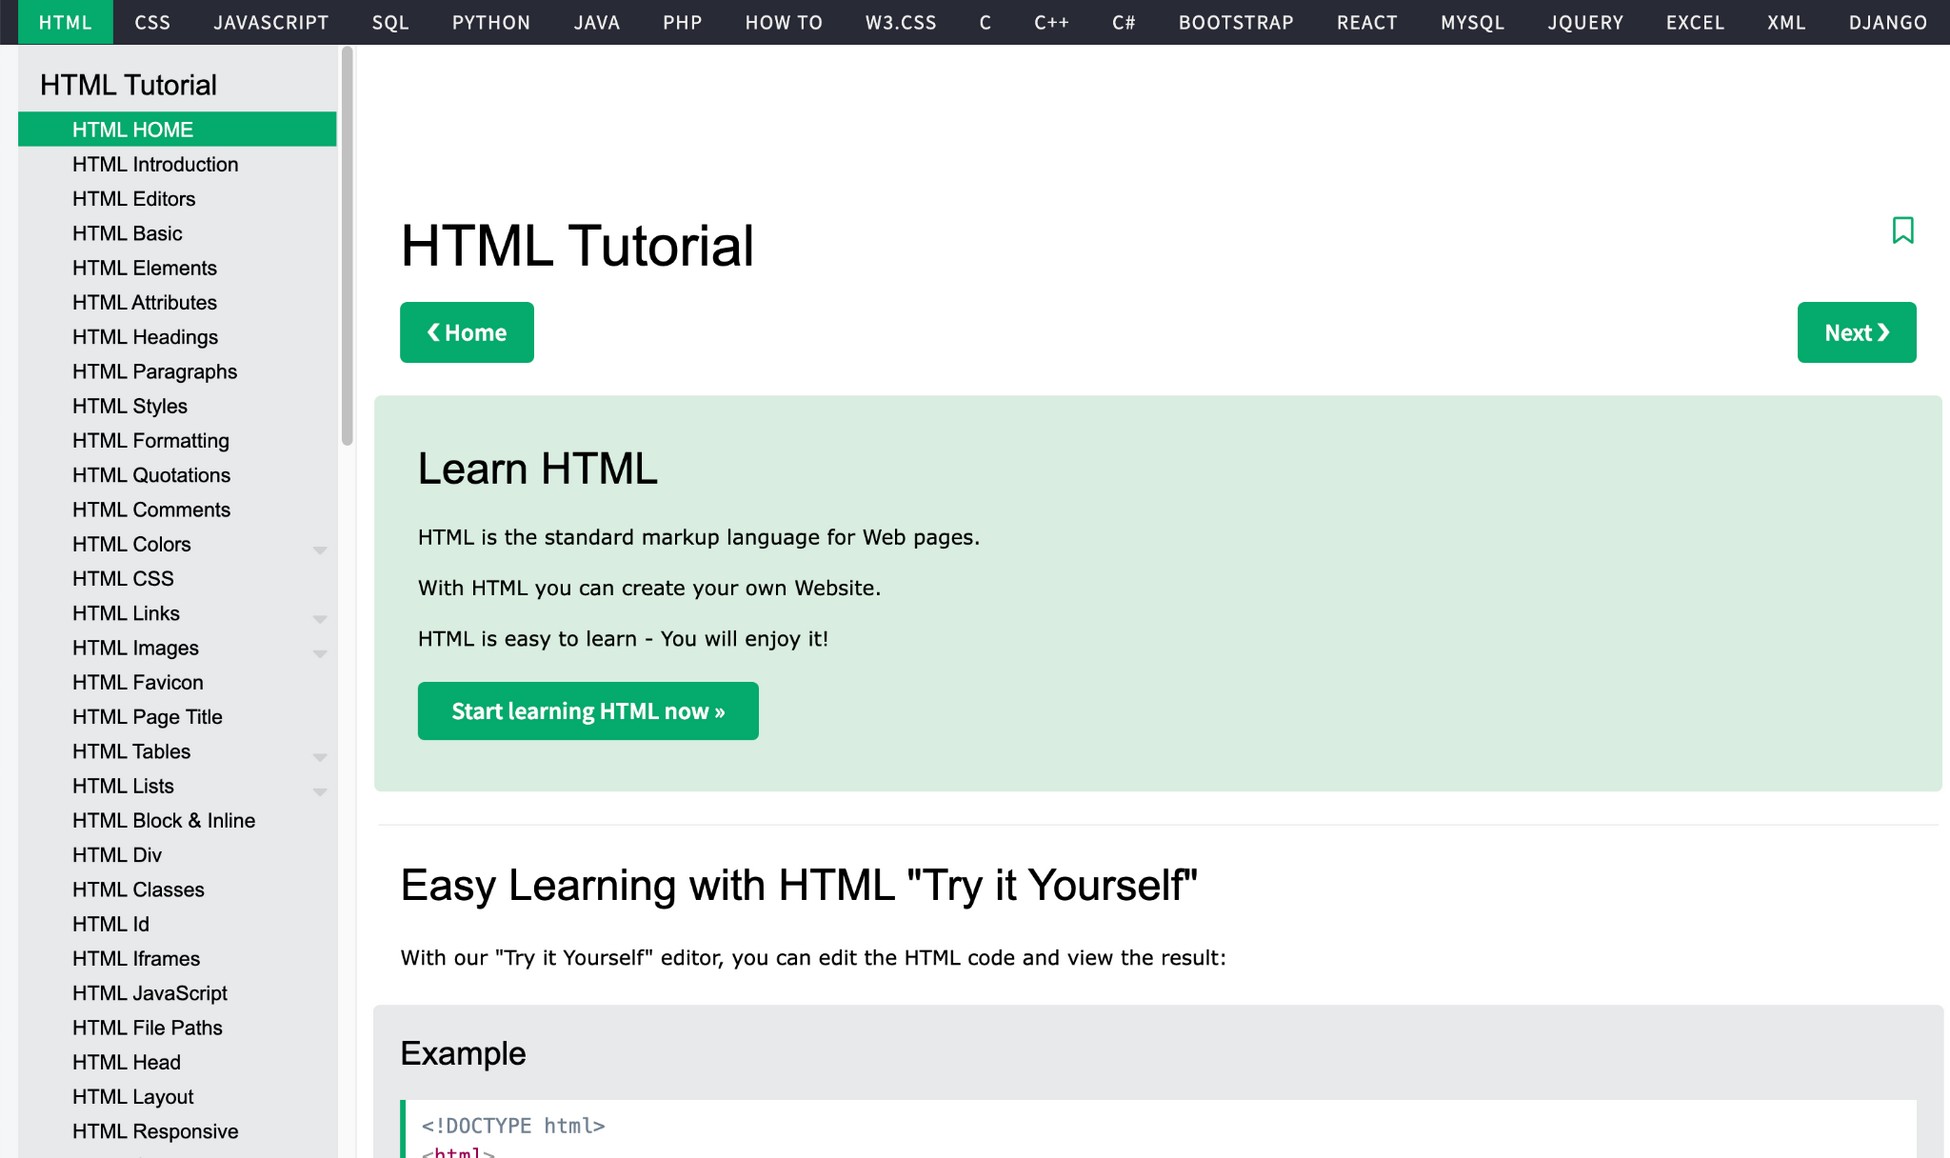Open the HTML Attributes sidebar link

144,302
